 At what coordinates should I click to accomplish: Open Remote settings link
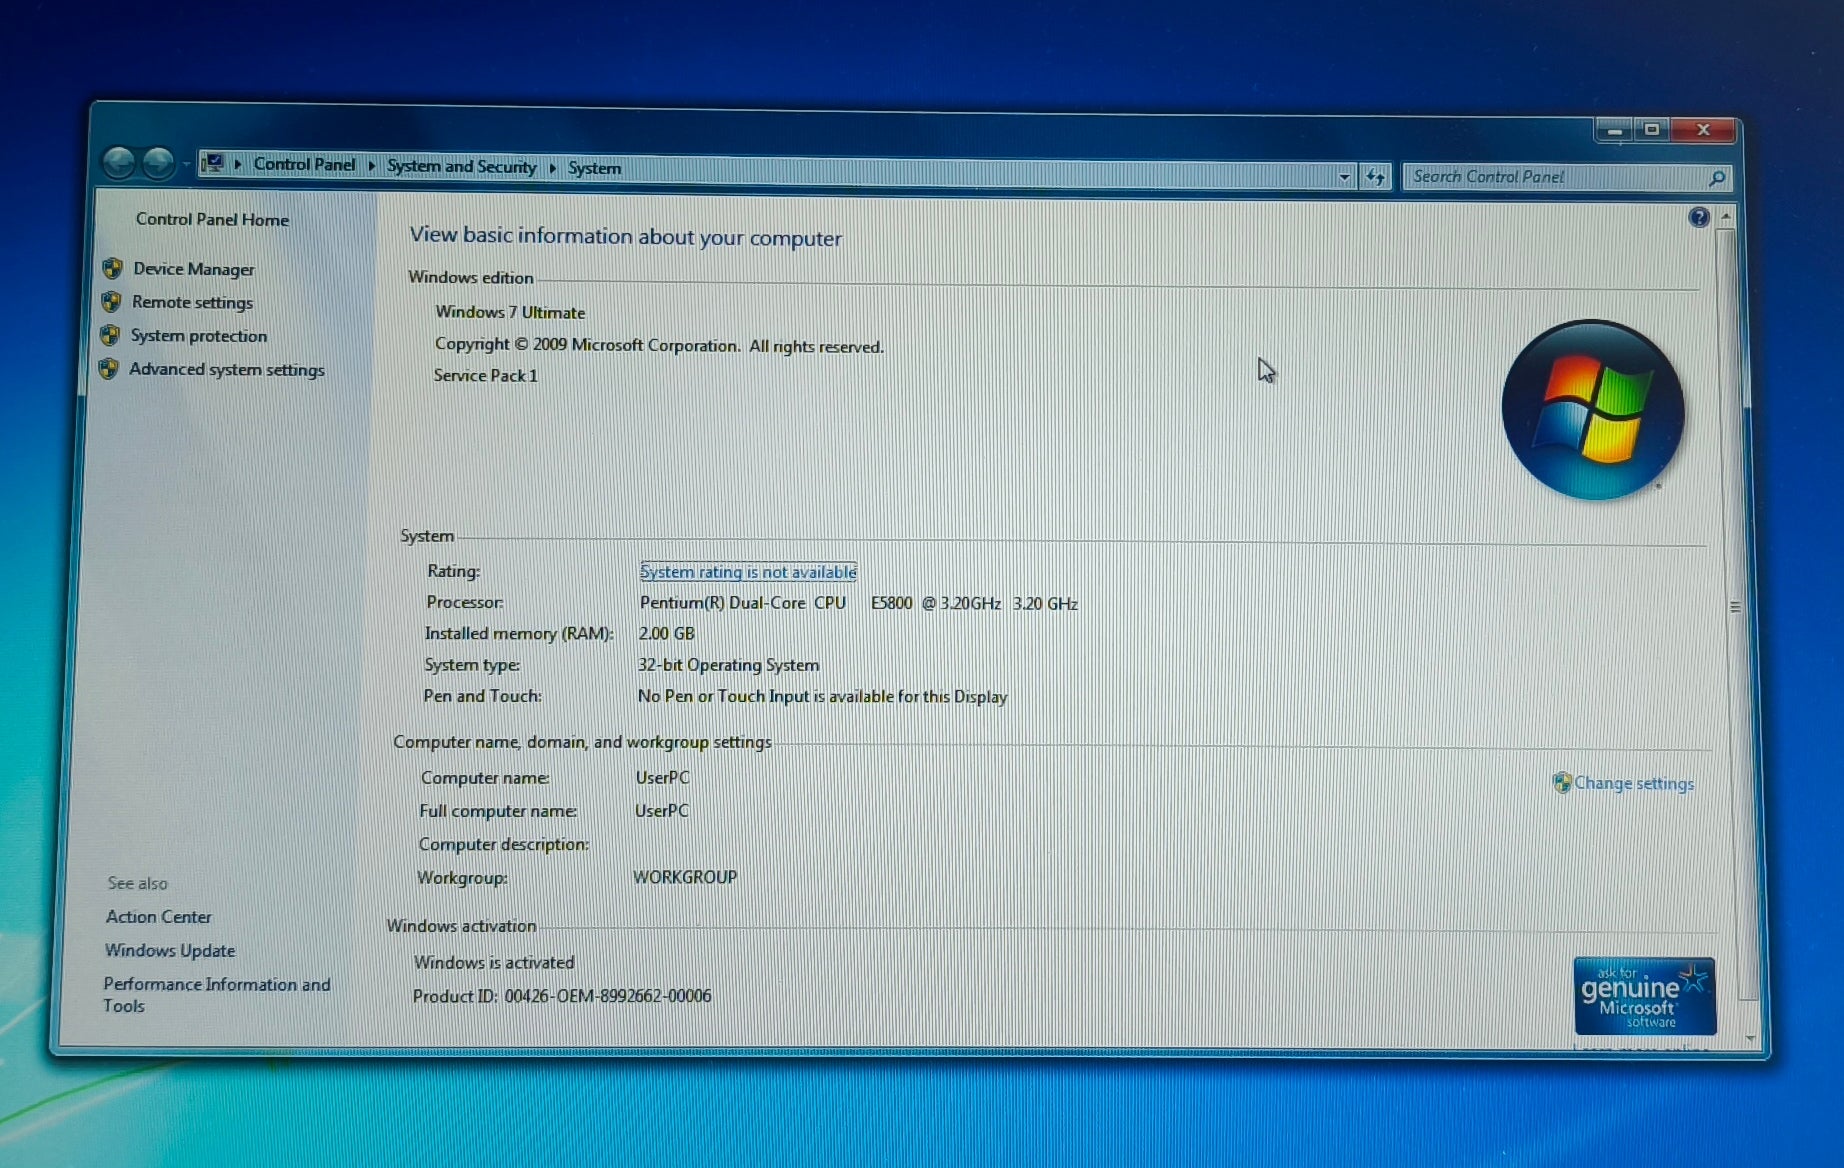192,302
